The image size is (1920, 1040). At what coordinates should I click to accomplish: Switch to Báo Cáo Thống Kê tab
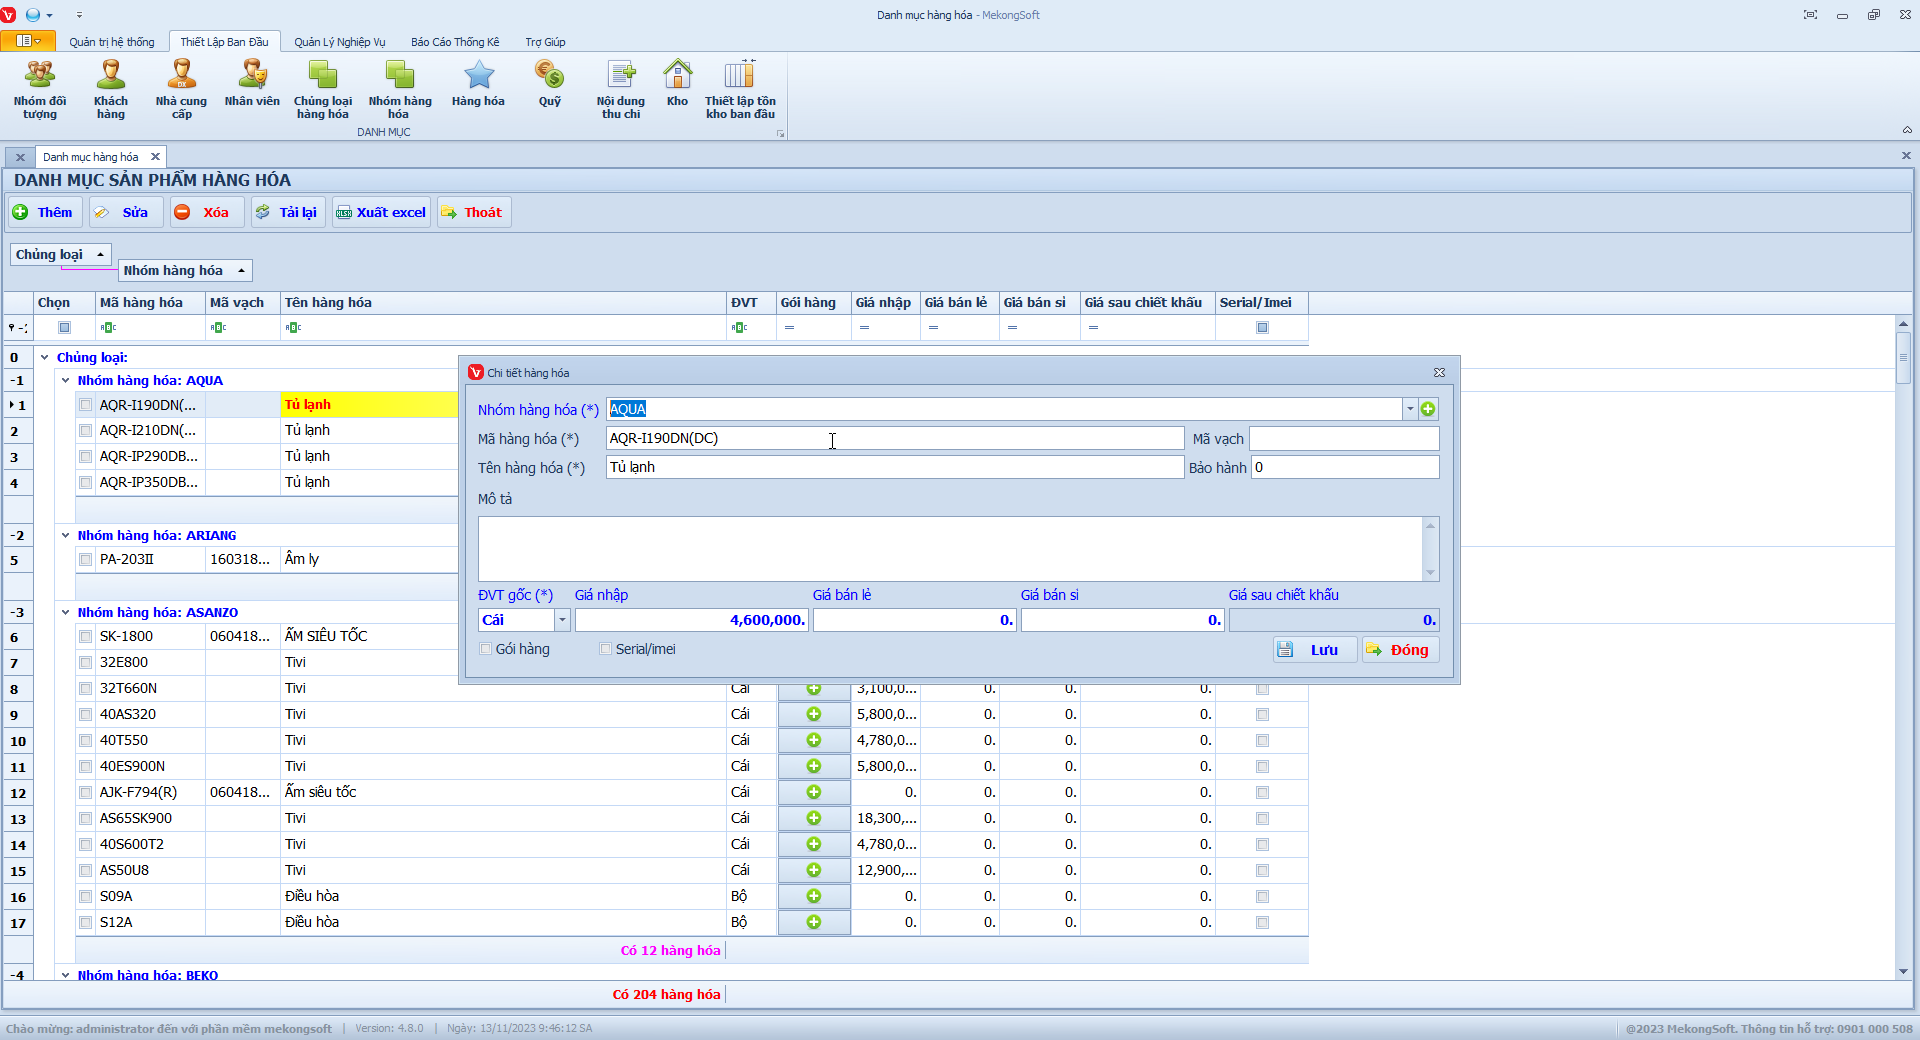(x=455, y=42)
